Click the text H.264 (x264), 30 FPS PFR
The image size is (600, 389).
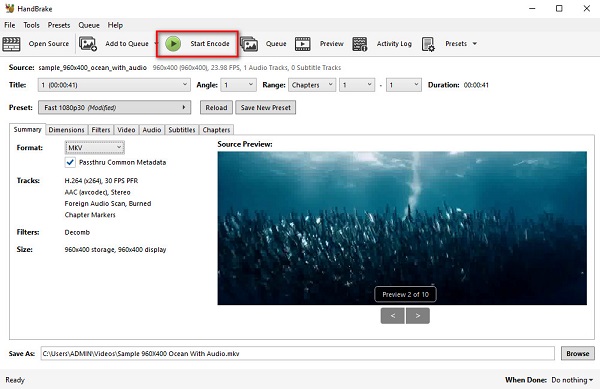click(101, 181)
